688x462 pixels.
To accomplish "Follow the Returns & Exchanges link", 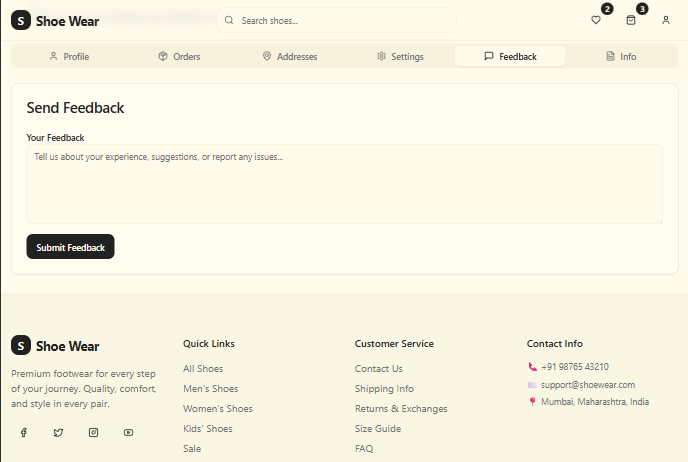I will (x=401, y=409).
